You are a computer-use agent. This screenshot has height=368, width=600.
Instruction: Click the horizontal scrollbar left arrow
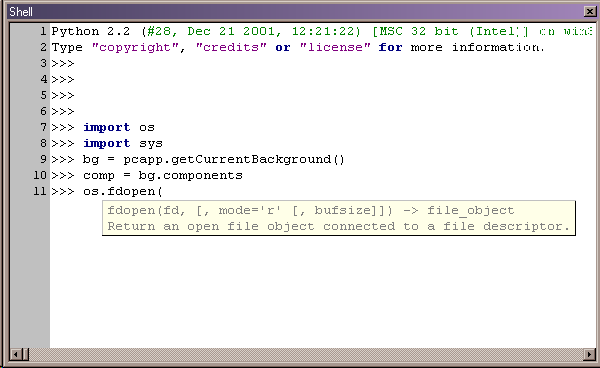tap(15, 354)
